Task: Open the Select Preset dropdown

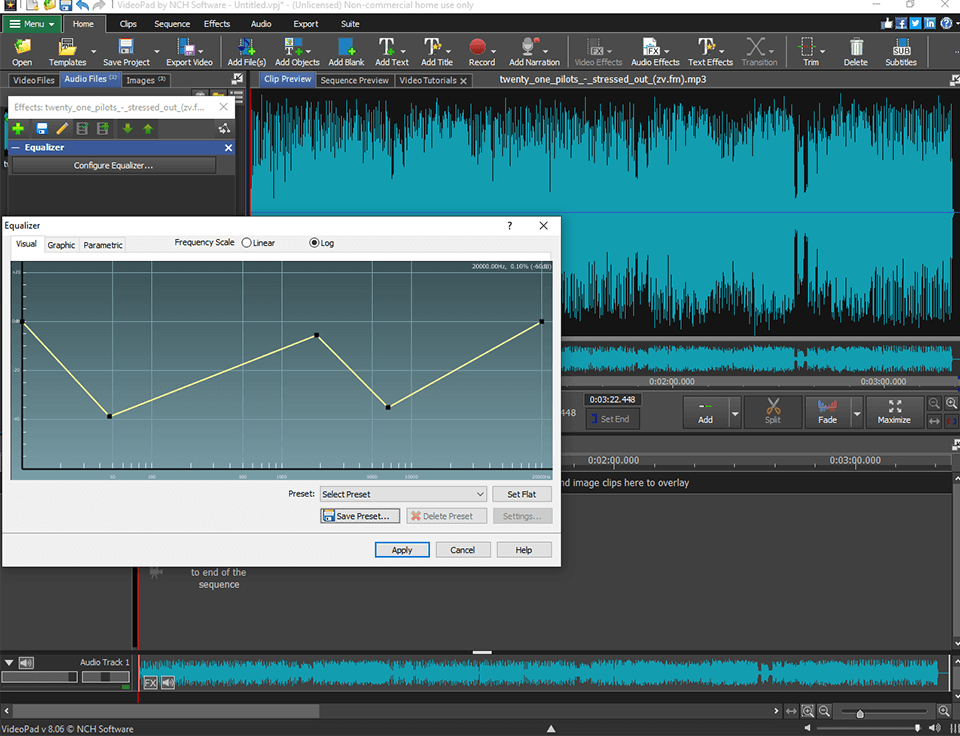Action: coord(403,493)
